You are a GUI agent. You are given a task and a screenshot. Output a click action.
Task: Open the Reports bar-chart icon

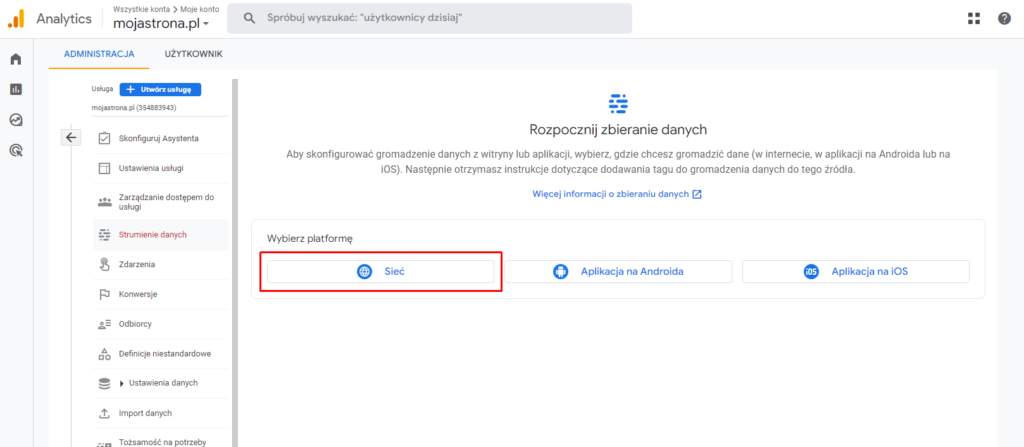[x=16, y=90]
